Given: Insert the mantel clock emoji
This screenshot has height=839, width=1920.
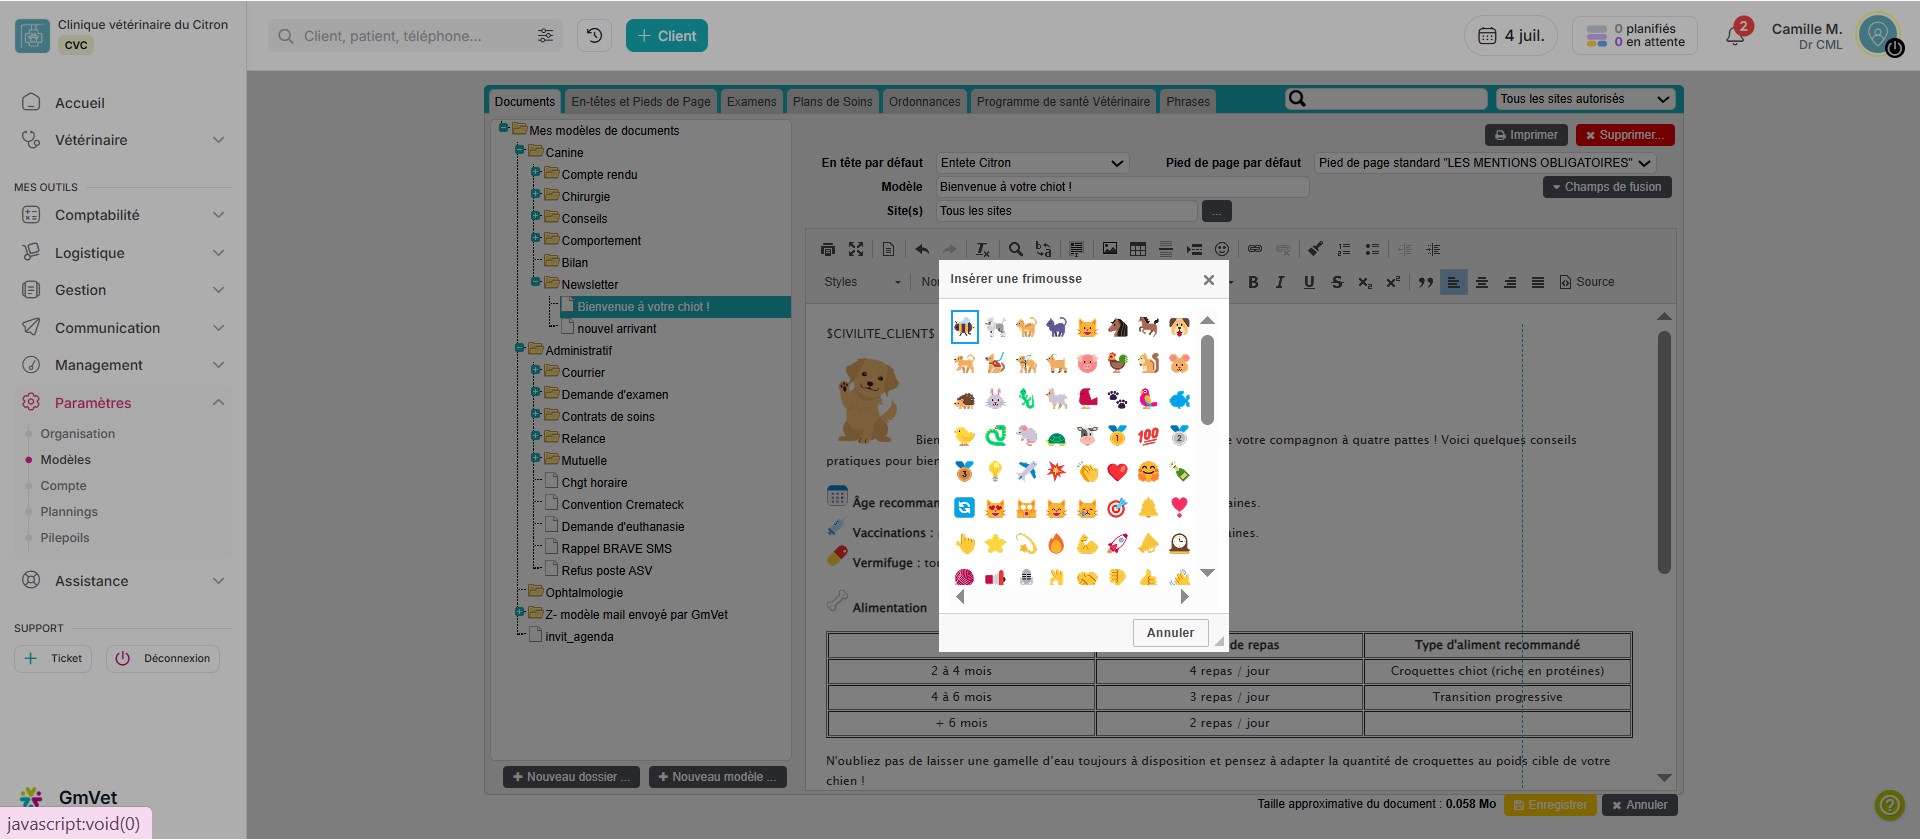Looking at the screenshot, I should point(1179,543).
